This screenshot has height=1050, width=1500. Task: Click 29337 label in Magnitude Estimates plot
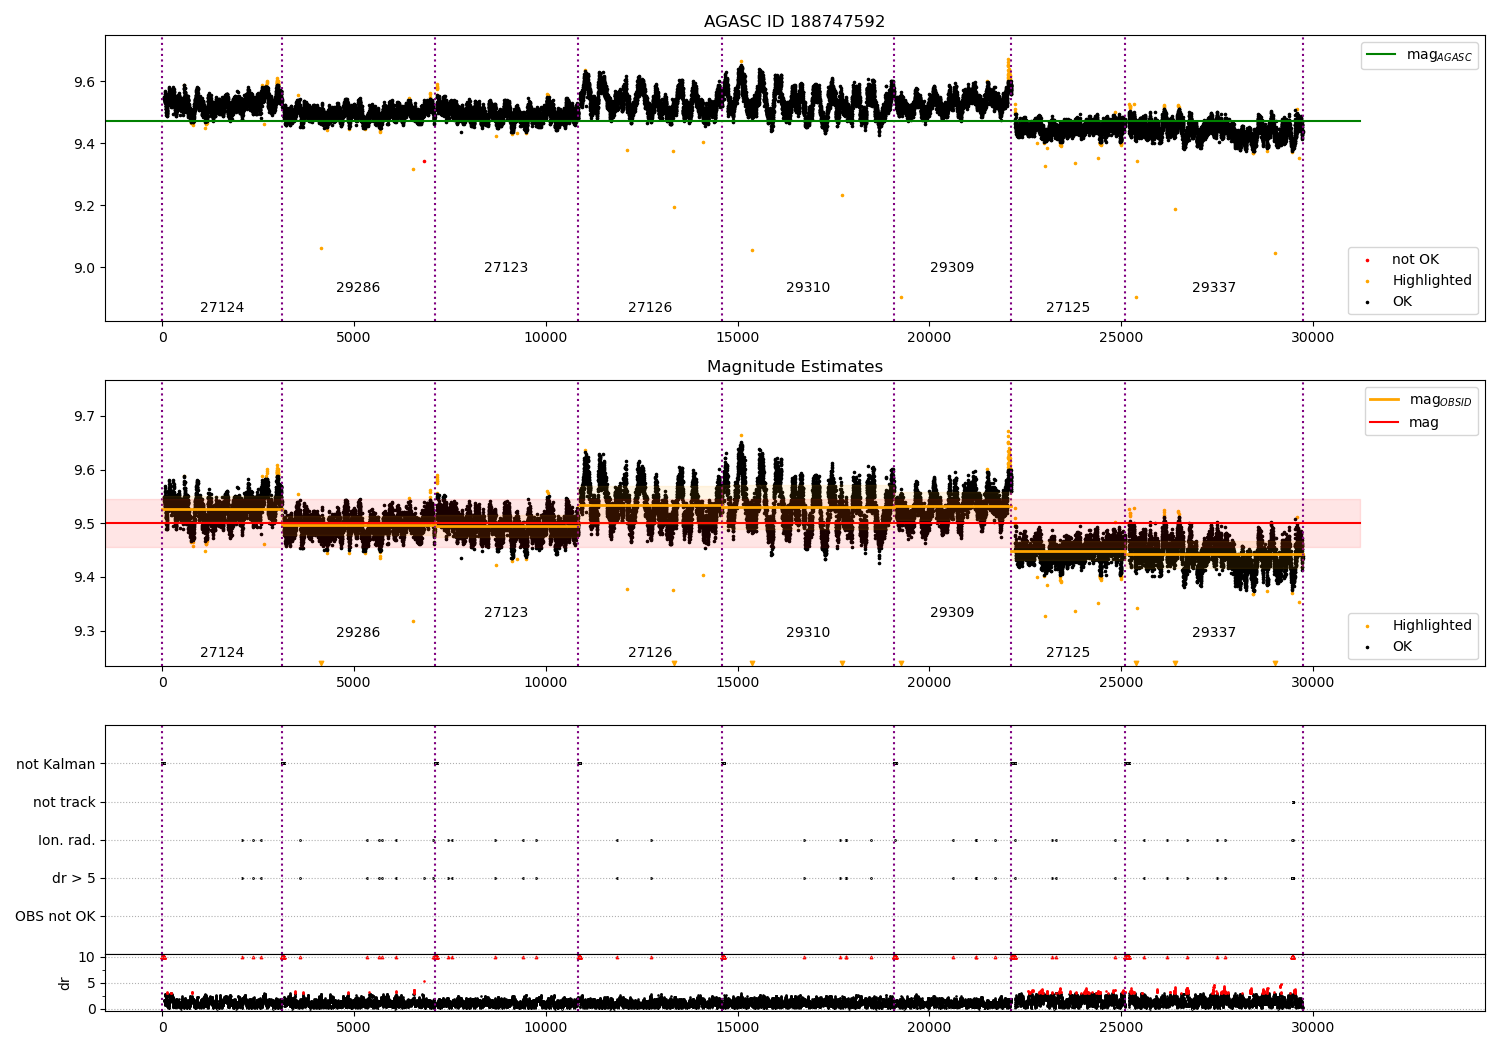click(x=1214, y=632)
